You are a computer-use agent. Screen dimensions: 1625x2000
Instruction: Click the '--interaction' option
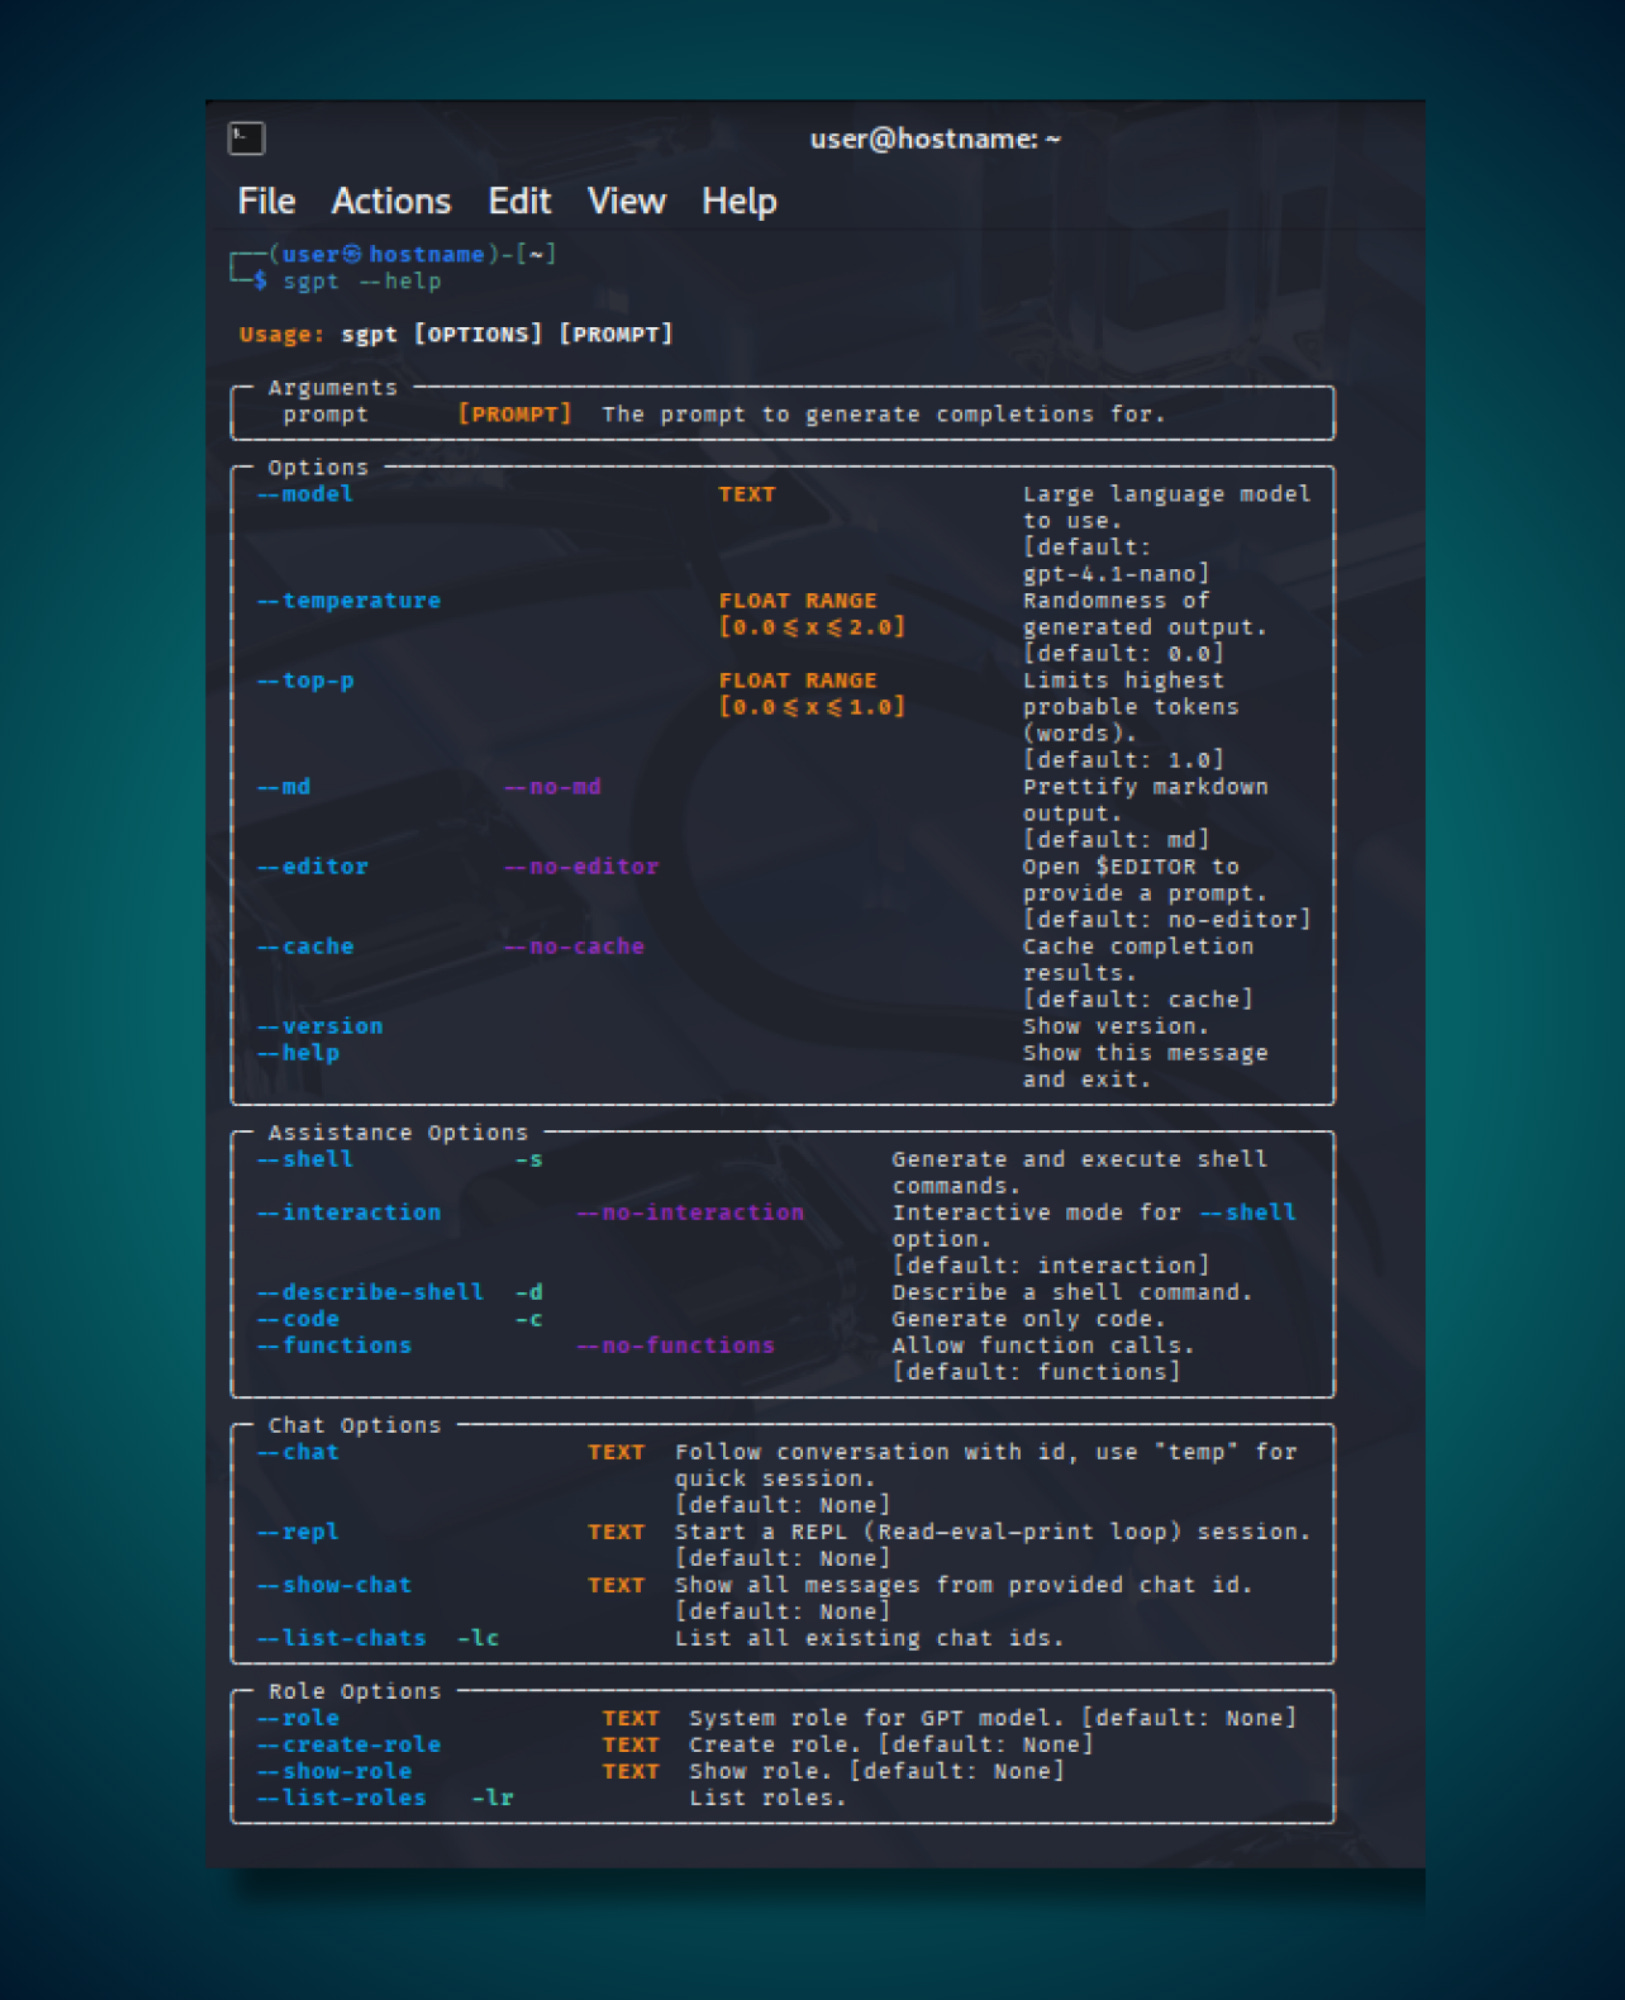click(349, 1212)
